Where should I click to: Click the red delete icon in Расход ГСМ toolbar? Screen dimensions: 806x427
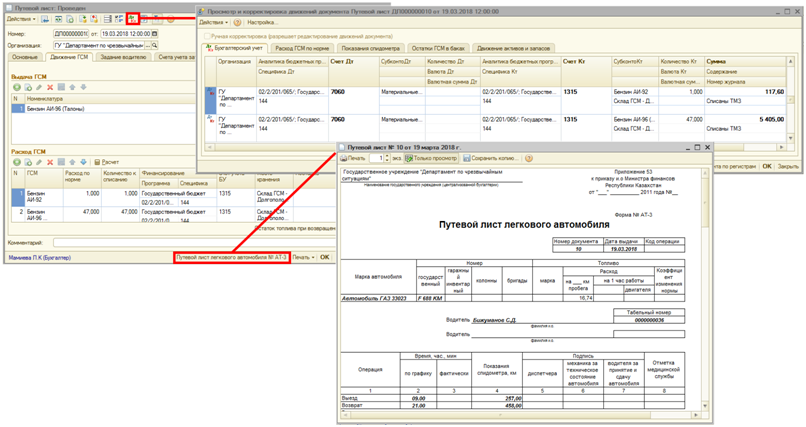coord(50,162)
